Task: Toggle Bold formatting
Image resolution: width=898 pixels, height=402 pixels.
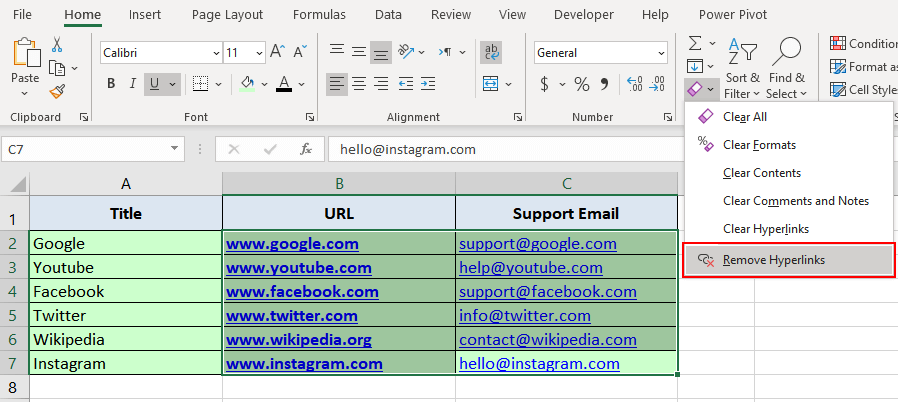Action: click(x=111, y=84)
